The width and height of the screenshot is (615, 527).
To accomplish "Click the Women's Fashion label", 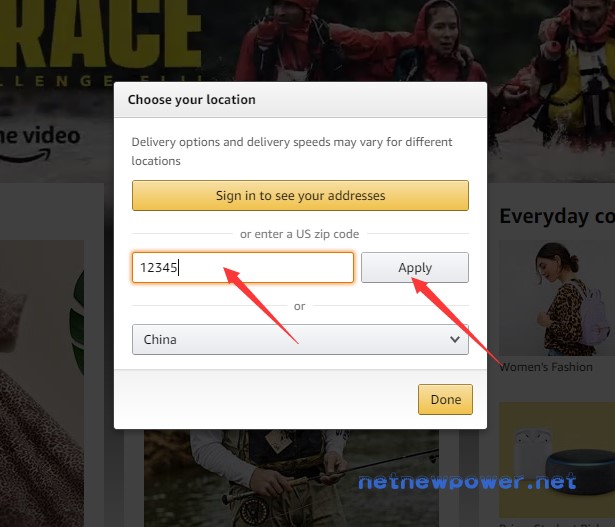I will [546, 367].
